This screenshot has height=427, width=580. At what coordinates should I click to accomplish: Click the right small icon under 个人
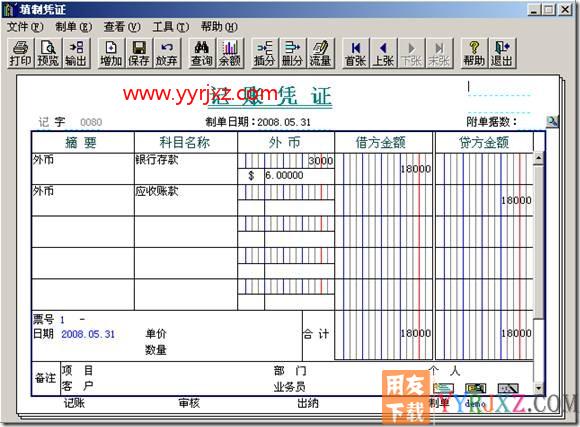click(x=508, y=389)
